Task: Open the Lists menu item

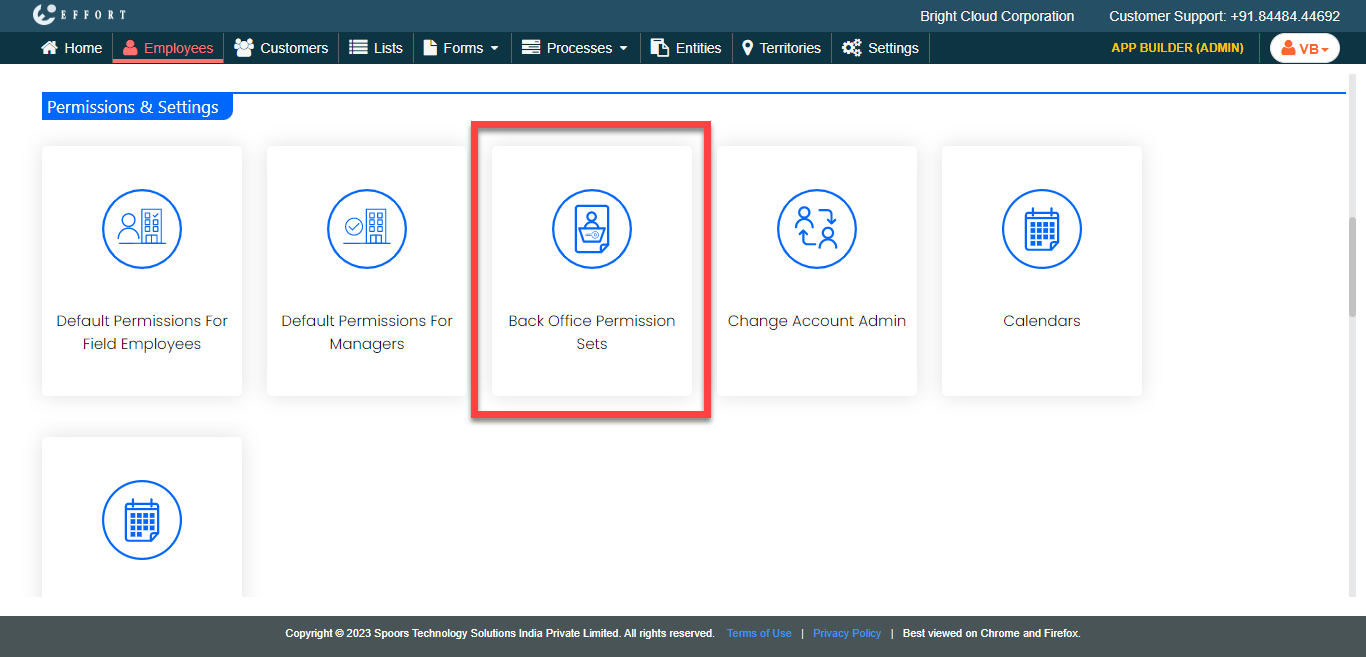Action: click(376, 48)
